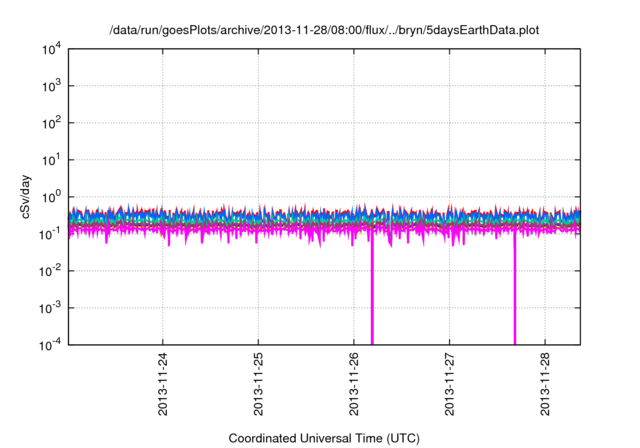Select the 2013-11-28 date tick label

coord(545,385)
